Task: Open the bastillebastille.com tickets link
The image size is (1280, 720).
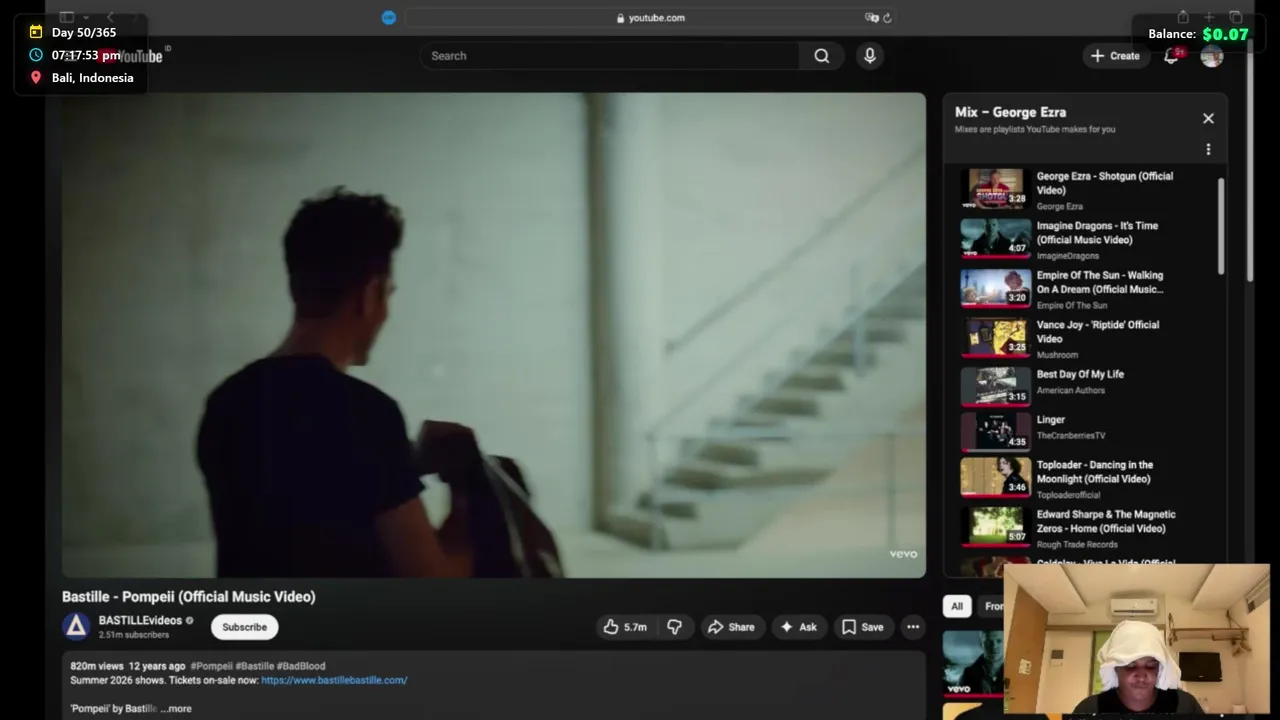Action: [334, 680]
